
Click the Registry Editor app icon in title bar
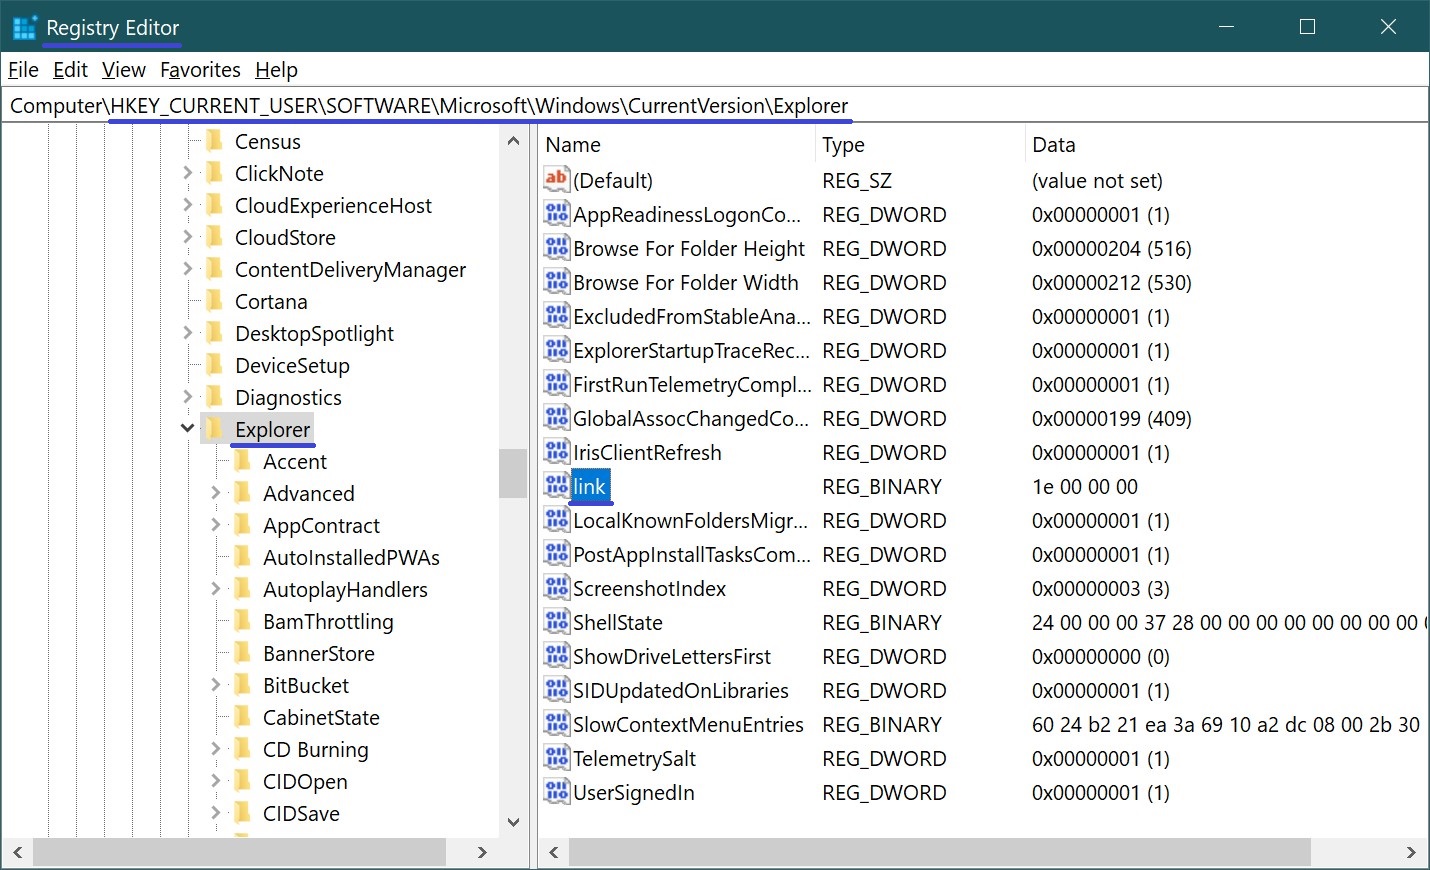(24, 28)
